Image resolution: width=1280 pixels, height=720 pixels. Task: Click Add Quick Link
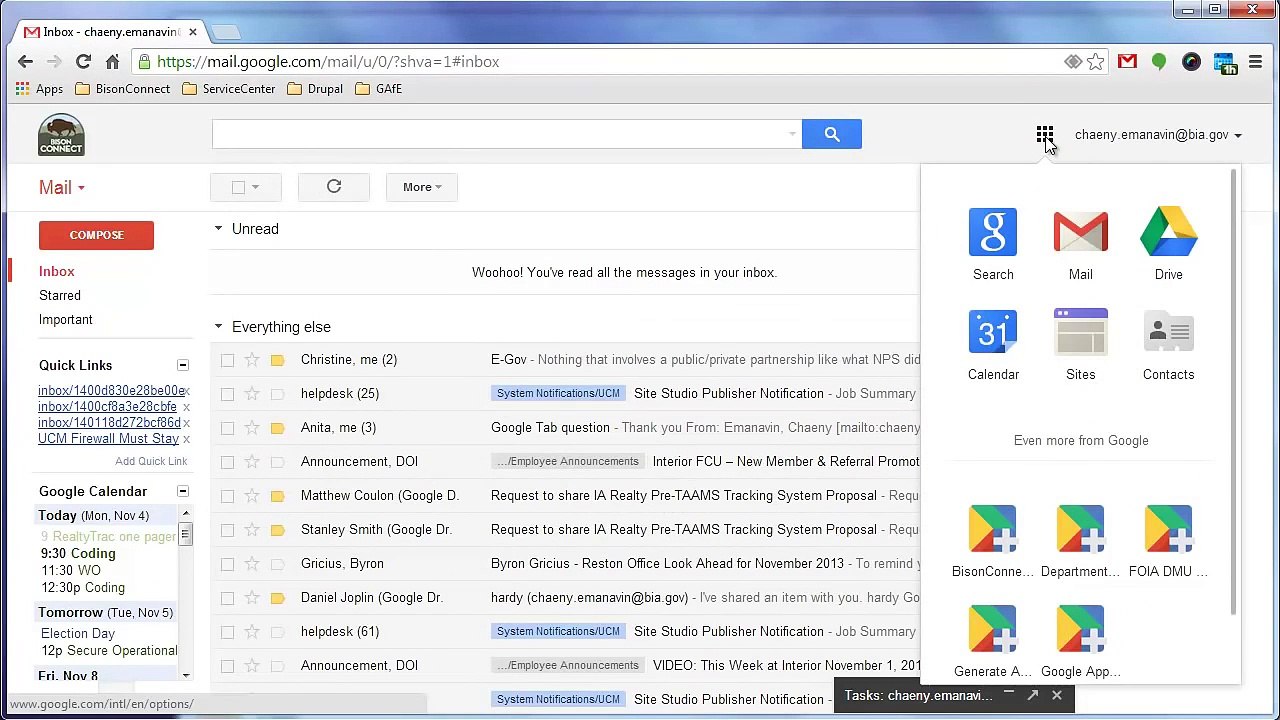coord(151,461)
